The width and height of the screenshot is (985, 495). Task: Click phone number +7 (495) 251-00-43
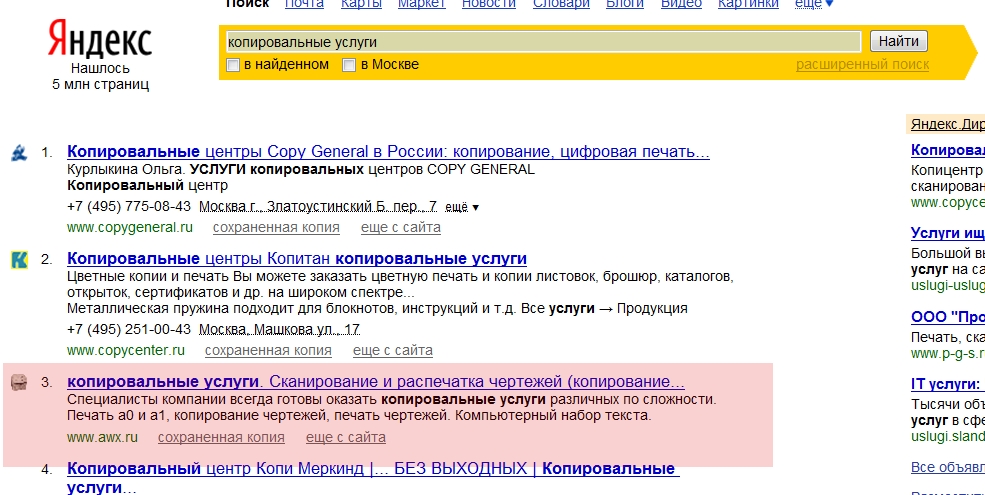click(129, 329)
